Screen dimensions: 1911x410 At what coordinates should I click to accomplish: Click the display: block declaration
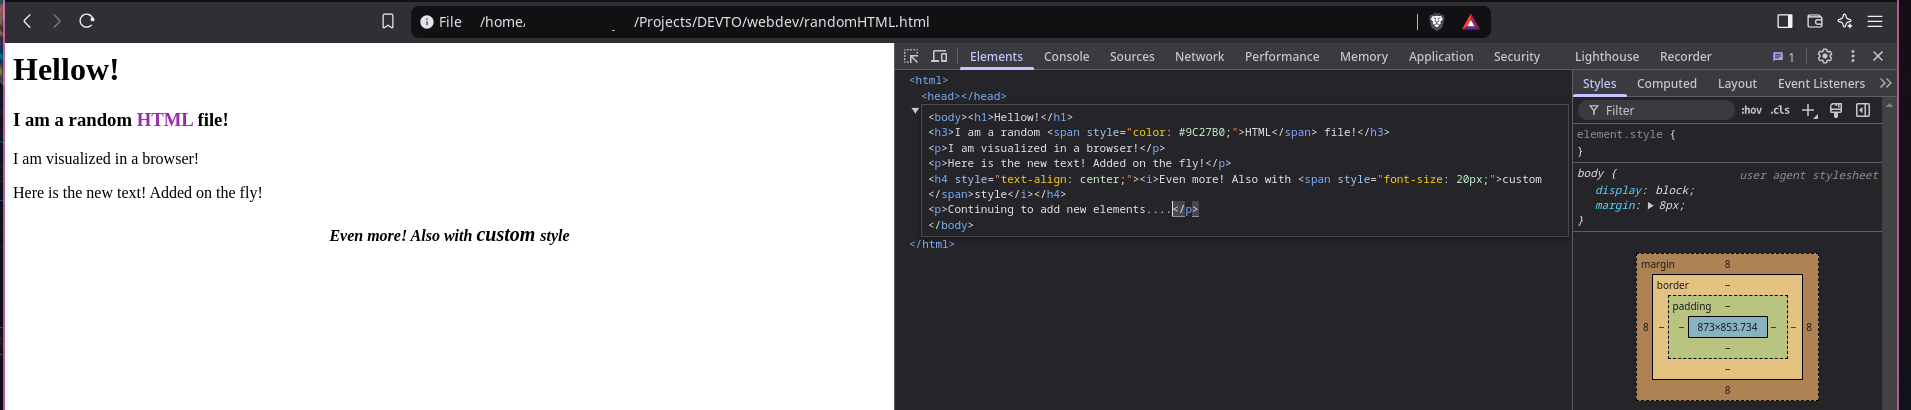(1645, 191)
